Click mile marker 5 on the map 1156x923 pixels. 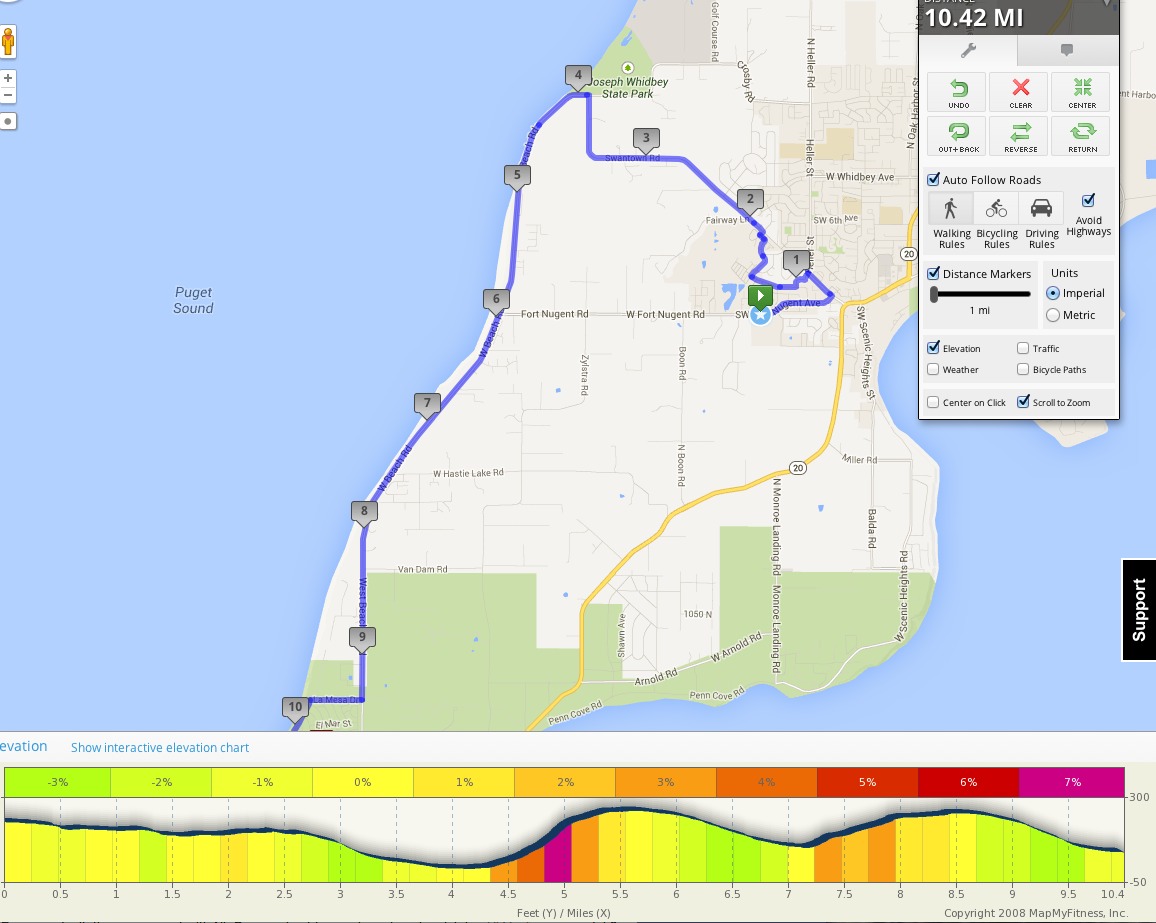tap(516, 175)
